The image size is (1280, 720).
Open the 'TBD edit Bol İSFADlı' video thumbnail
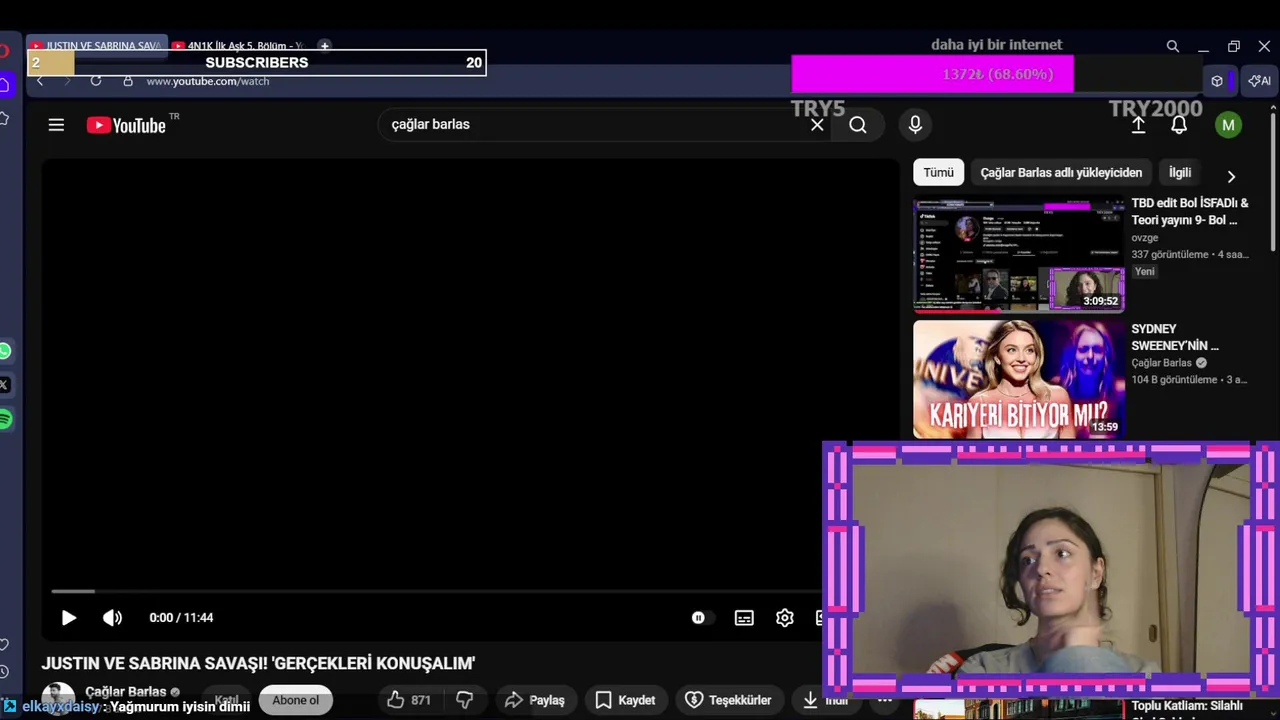click(1019, 254)
